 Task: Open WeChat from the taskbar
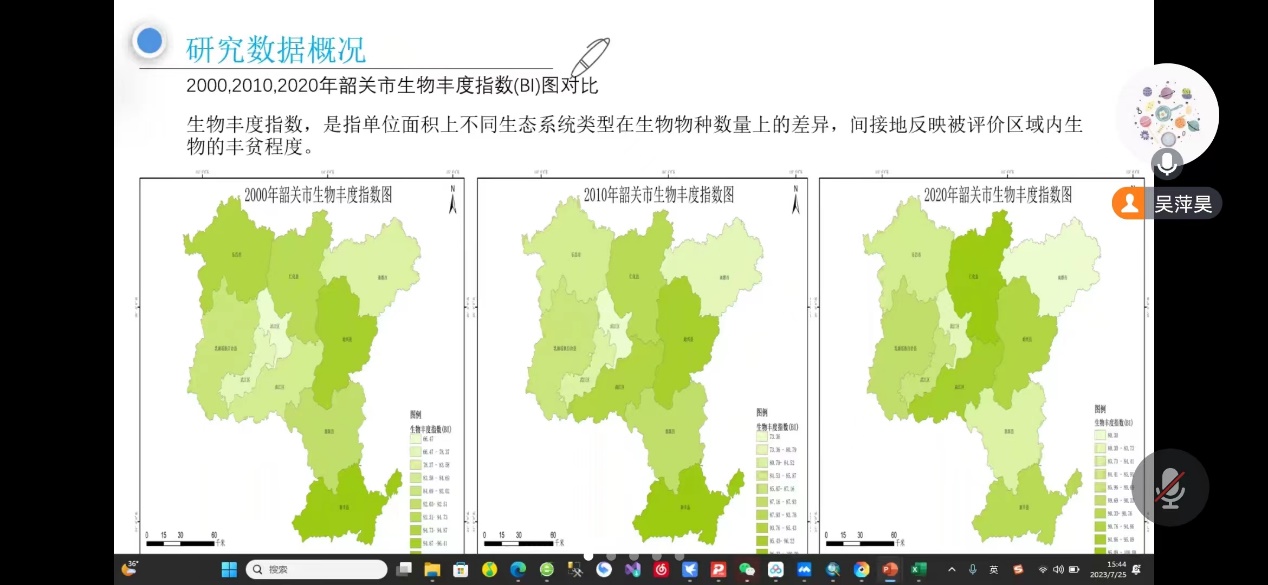coord(746,569)
